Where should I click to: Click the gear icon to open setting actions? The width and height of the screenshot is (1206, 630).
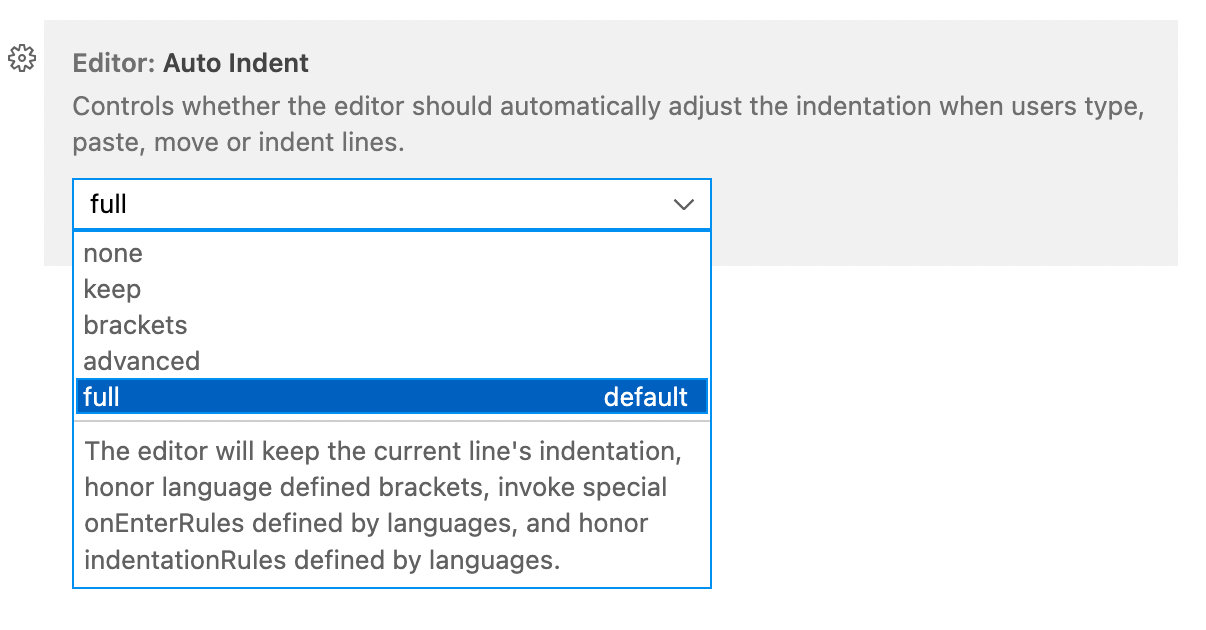(x=21, y=60)
